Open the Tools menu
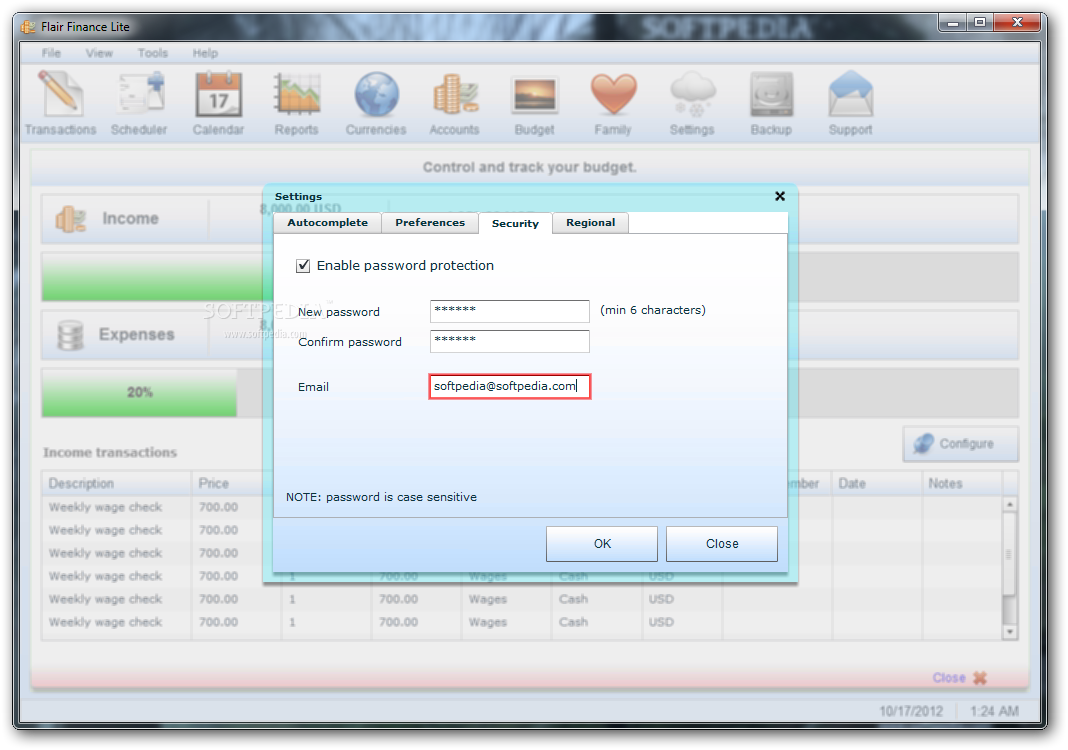 (153, 53)
